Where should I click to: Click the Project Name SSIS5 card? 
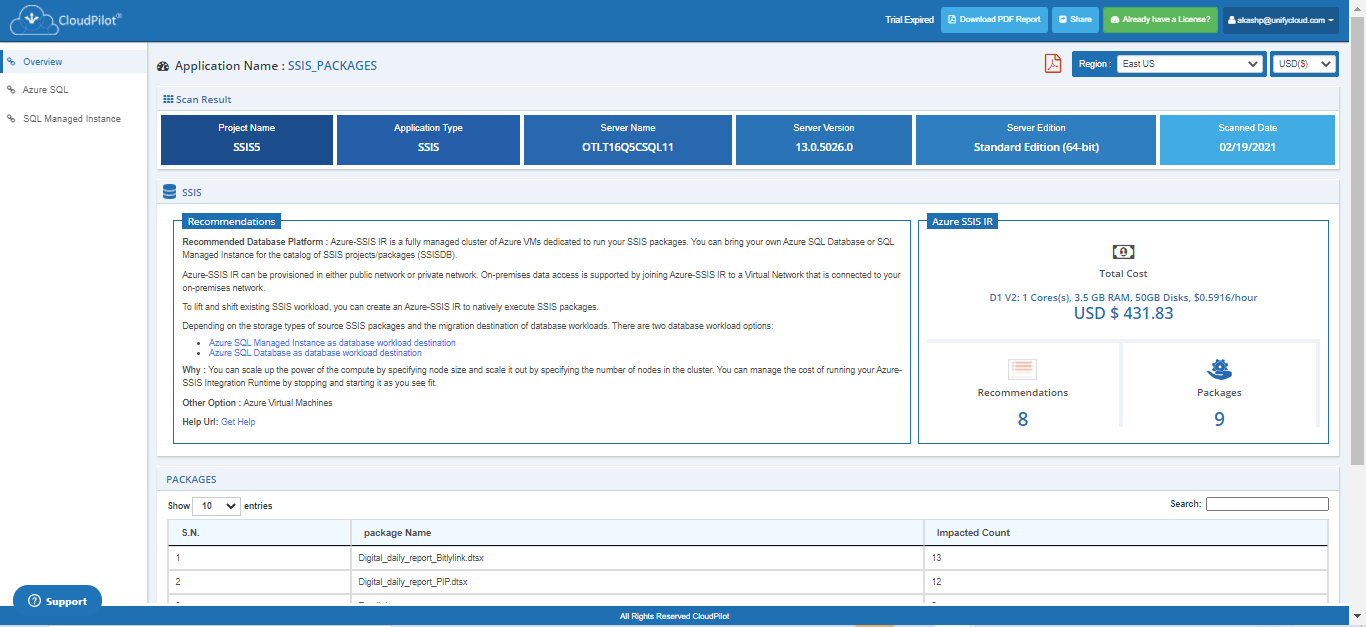tap(247, 140)
